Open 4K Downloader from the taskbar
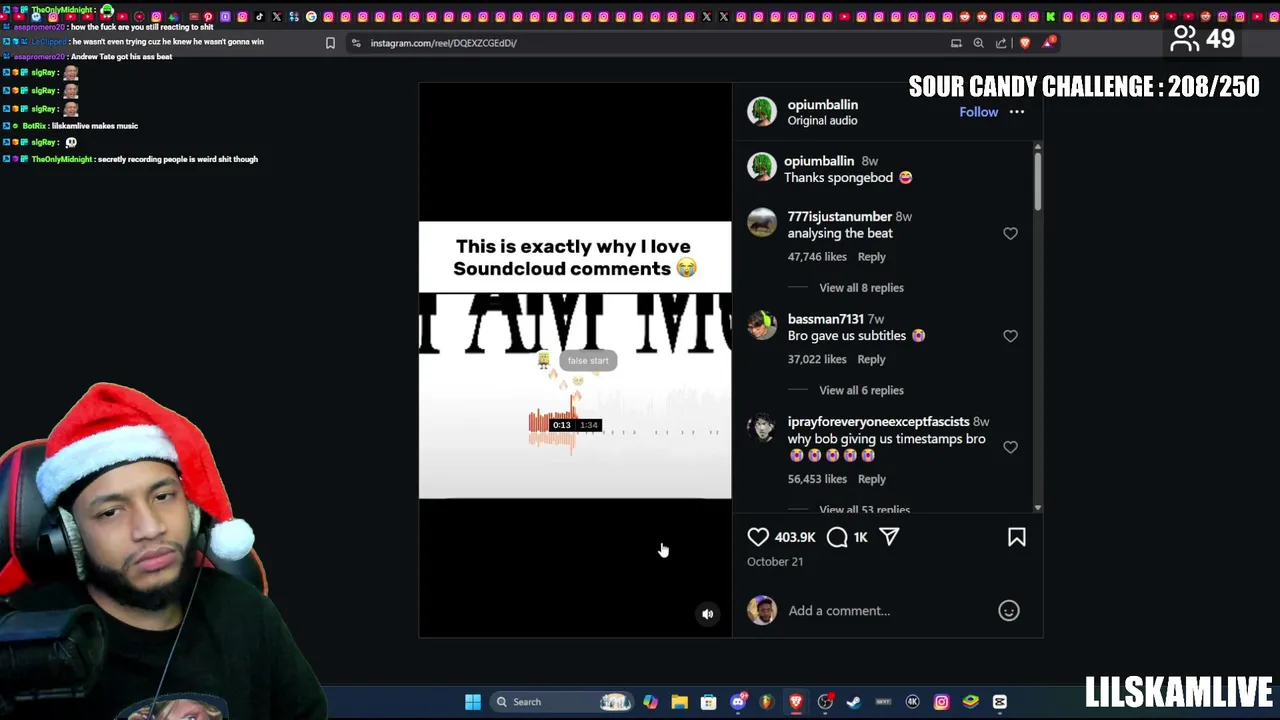 point(912,702)
